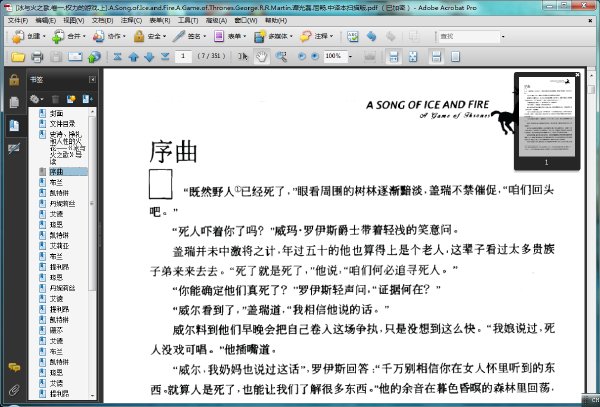Click the zoom out button
This screenshot has height=407, width=600.
(x=302, y=57)
